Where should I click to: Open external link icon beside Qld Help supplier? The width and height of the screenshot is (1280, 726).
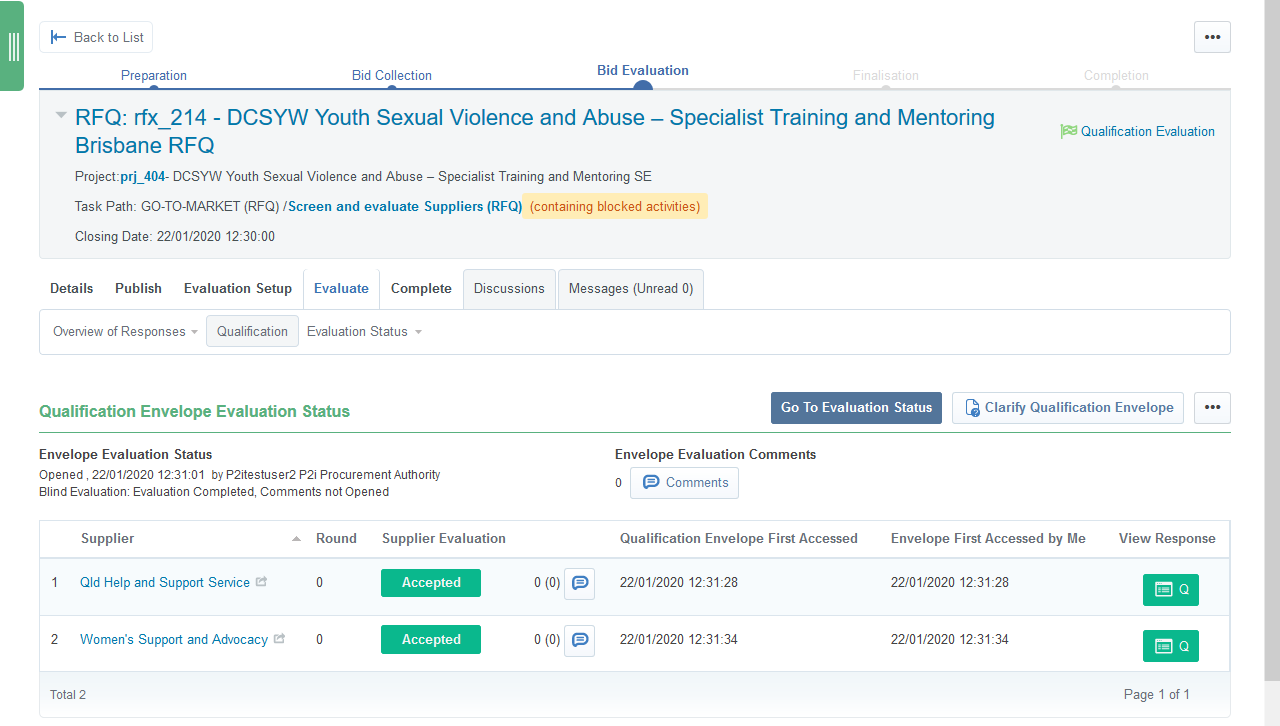coord(262,582)
